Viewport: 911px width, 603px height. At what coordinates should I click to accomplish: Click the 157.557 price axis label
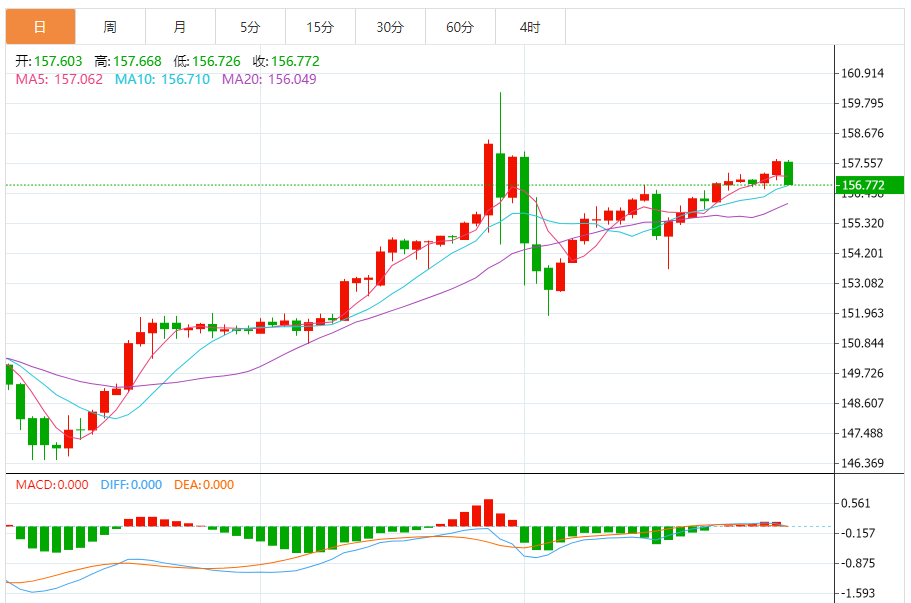point(863,163)
